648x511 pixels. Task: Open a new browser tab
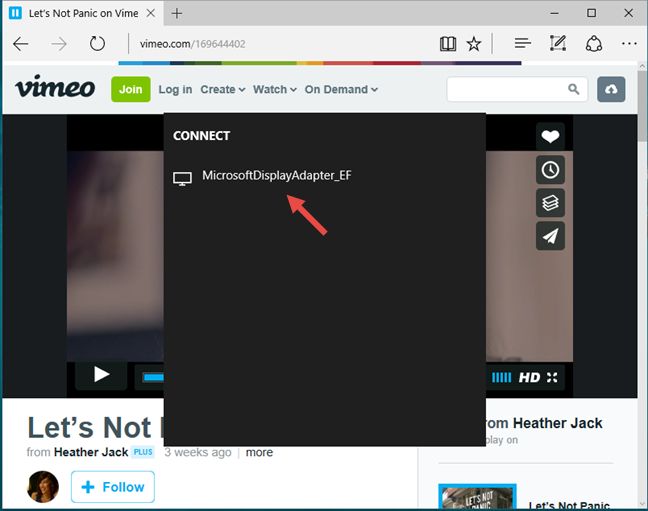(x=177, y=13)
